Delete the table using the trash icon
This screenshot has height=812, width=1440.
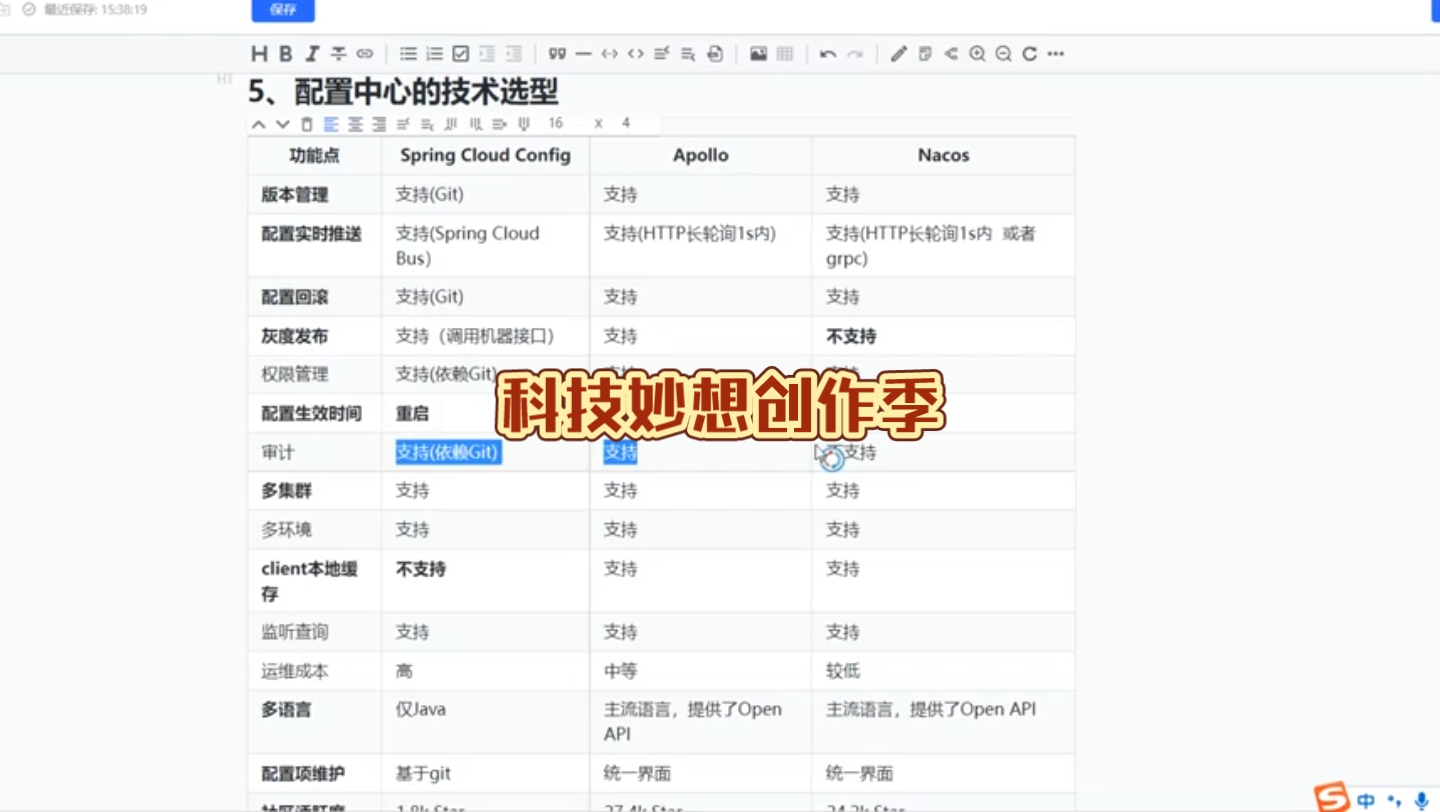point(307,124)
